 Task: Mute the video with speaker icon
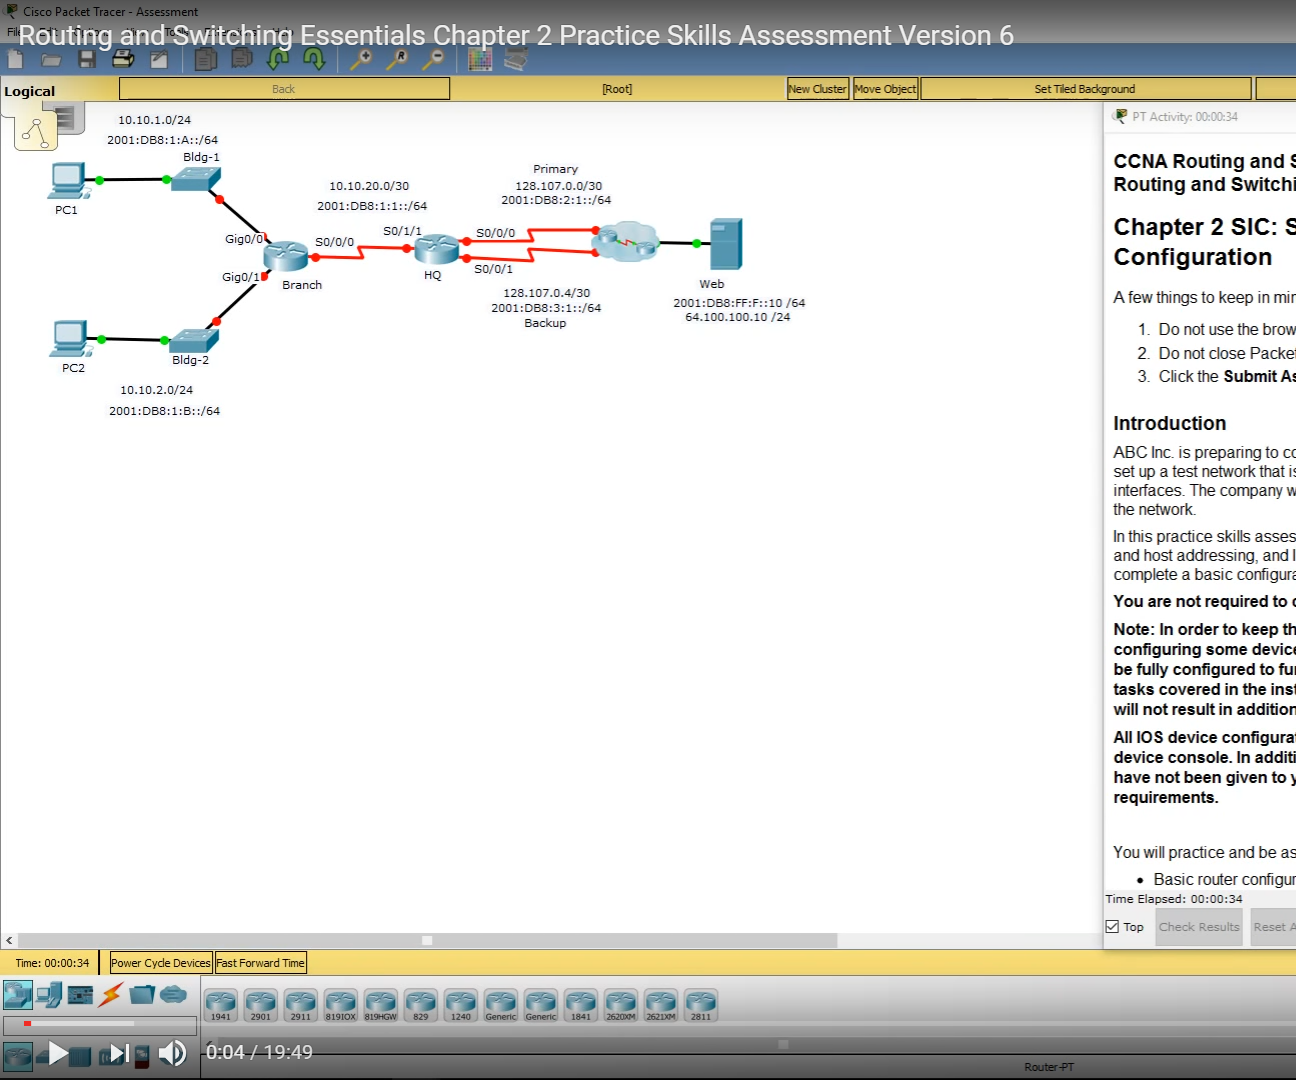(x=173, y=1052)
